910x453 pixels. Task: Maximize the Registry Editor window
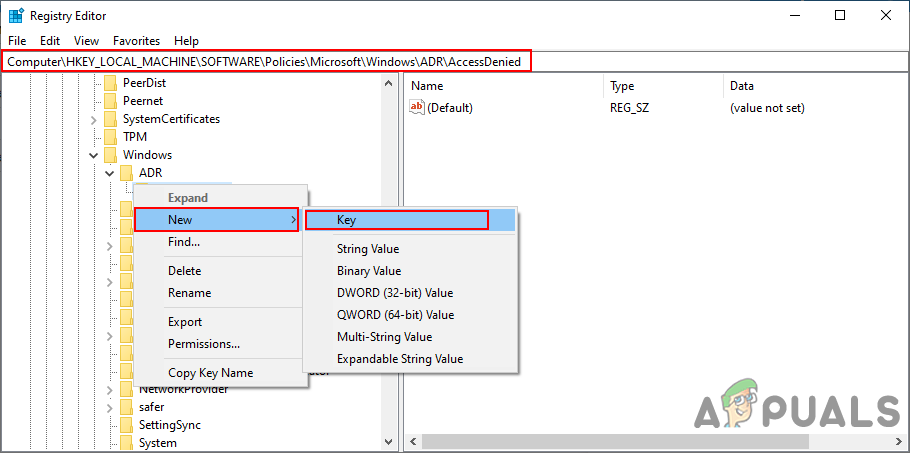[840, 16]
